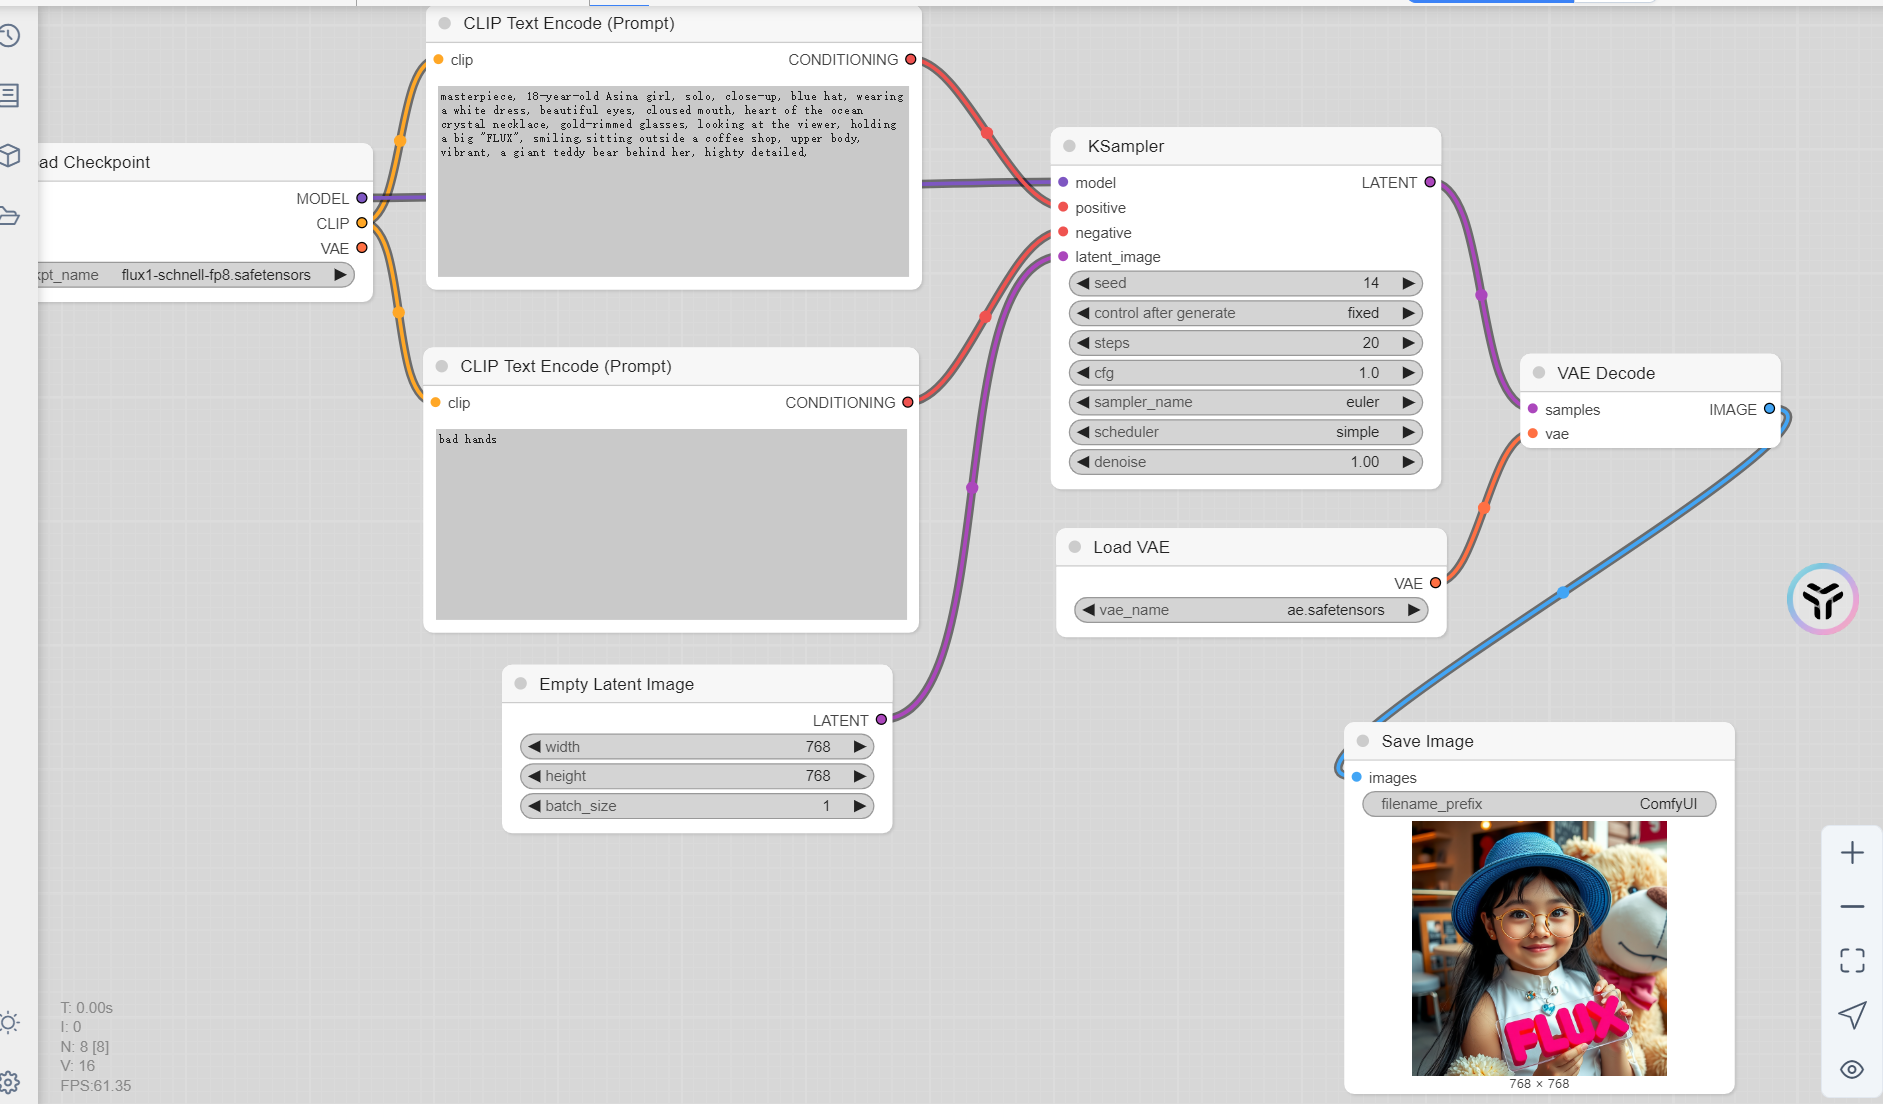Increase cfg value with right arrow
Image resolution: width=1883 pixels, height=1104 pixels.
tap(1408, 373)
